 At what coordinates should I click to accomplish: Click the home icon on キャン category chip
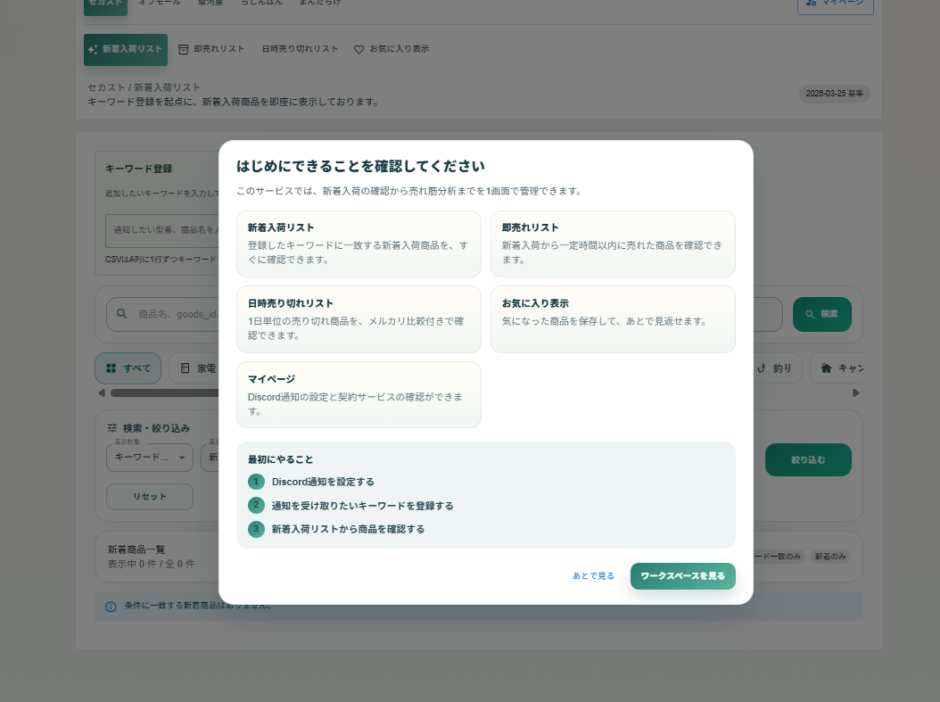tap(826, 368)
